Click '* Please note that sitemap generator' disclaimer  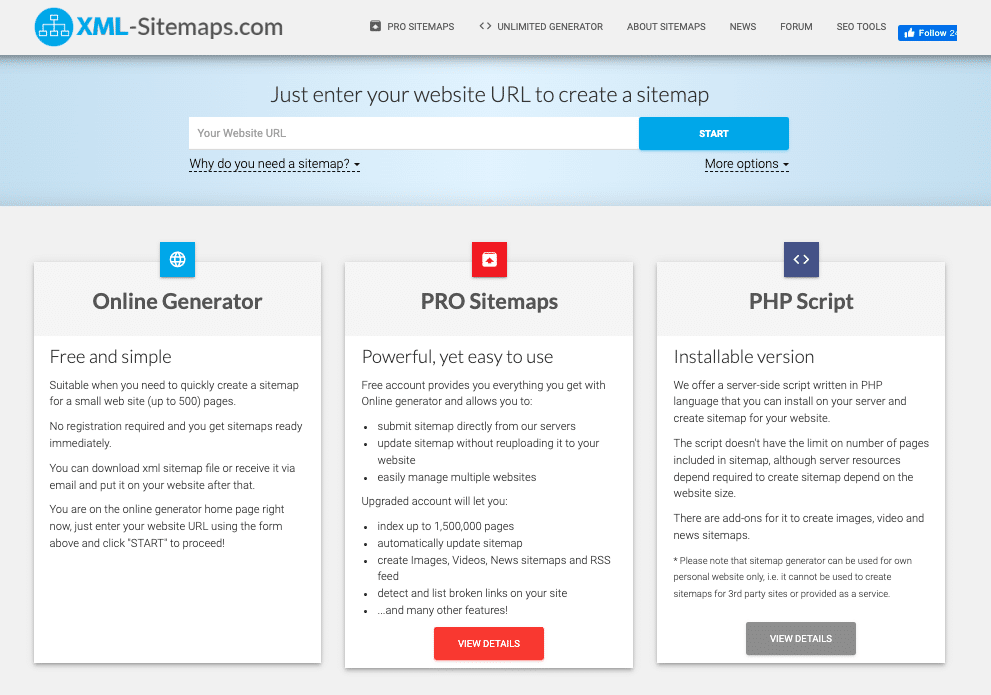tap(793, 577)
